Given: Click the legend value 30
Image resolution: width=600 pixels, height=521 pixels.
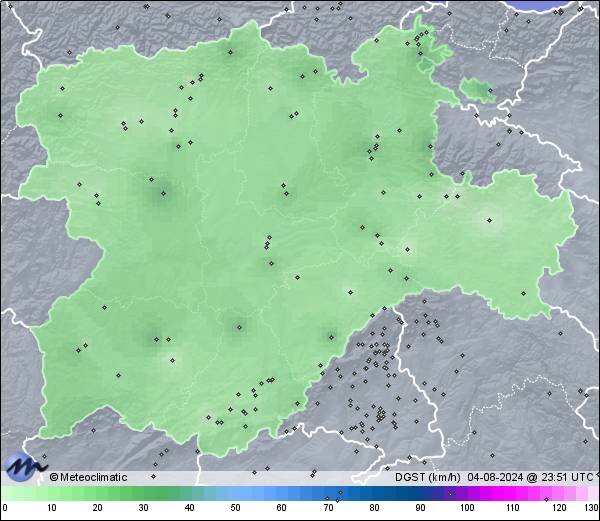Looking at the screenshot, I should pyautogui.click(x=143, y=508).
